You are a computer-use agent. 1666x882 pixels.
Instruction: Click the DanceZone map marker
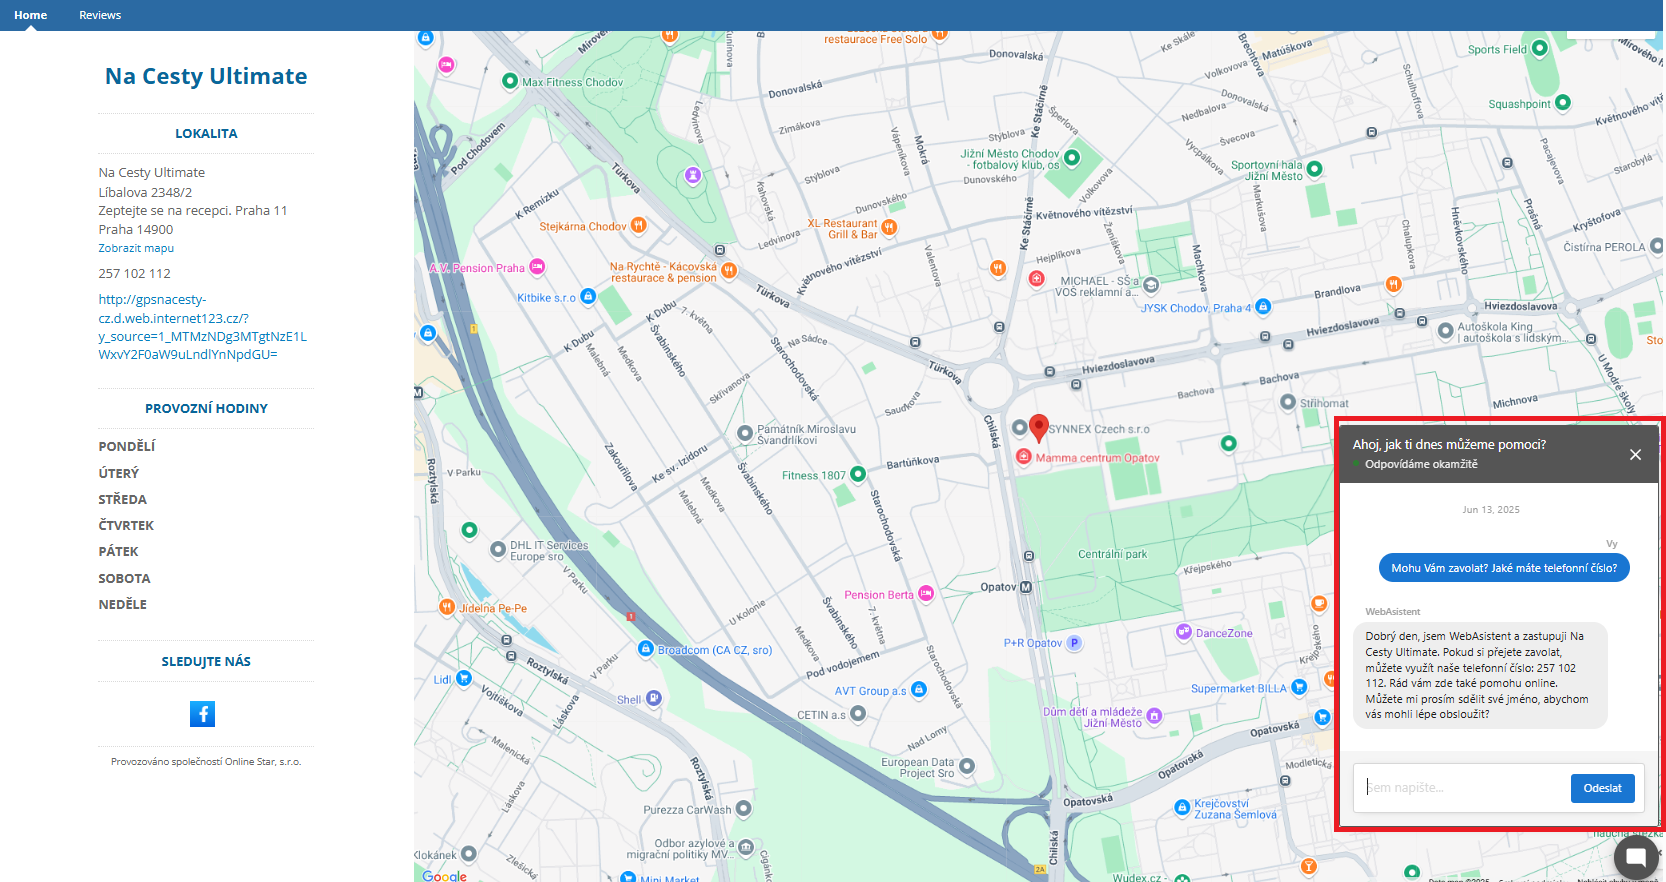[1184, 632]
